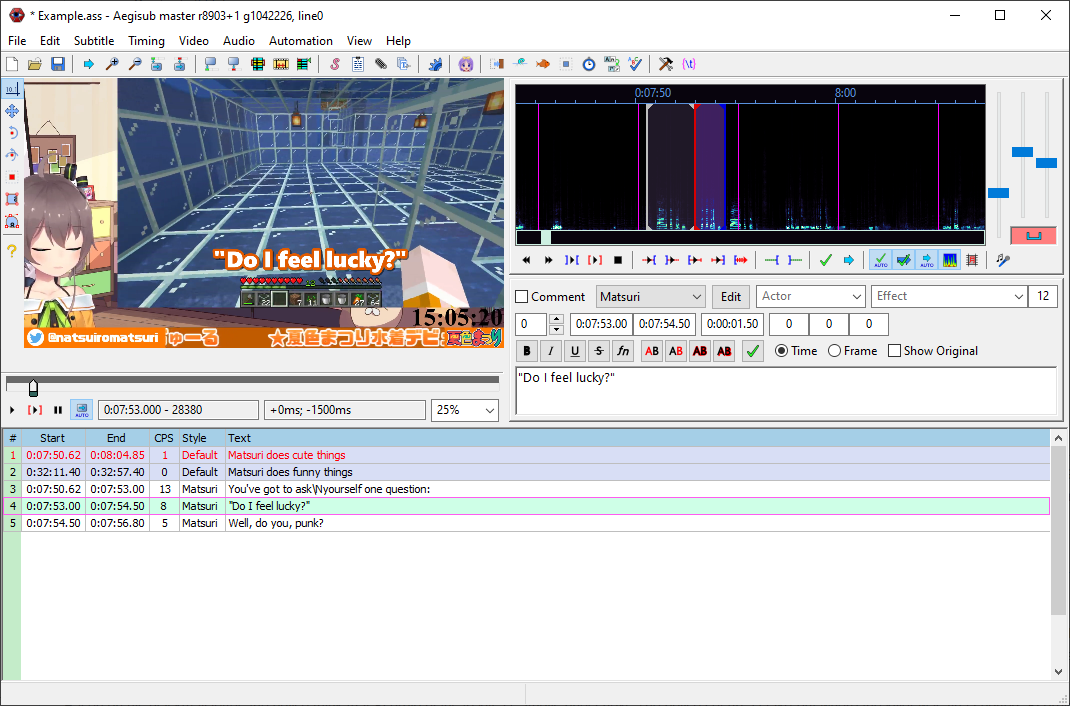The height and width of the screenshot is (706, 1070).
Task: Open the Video menu
Action: click(x=194, y=41)
